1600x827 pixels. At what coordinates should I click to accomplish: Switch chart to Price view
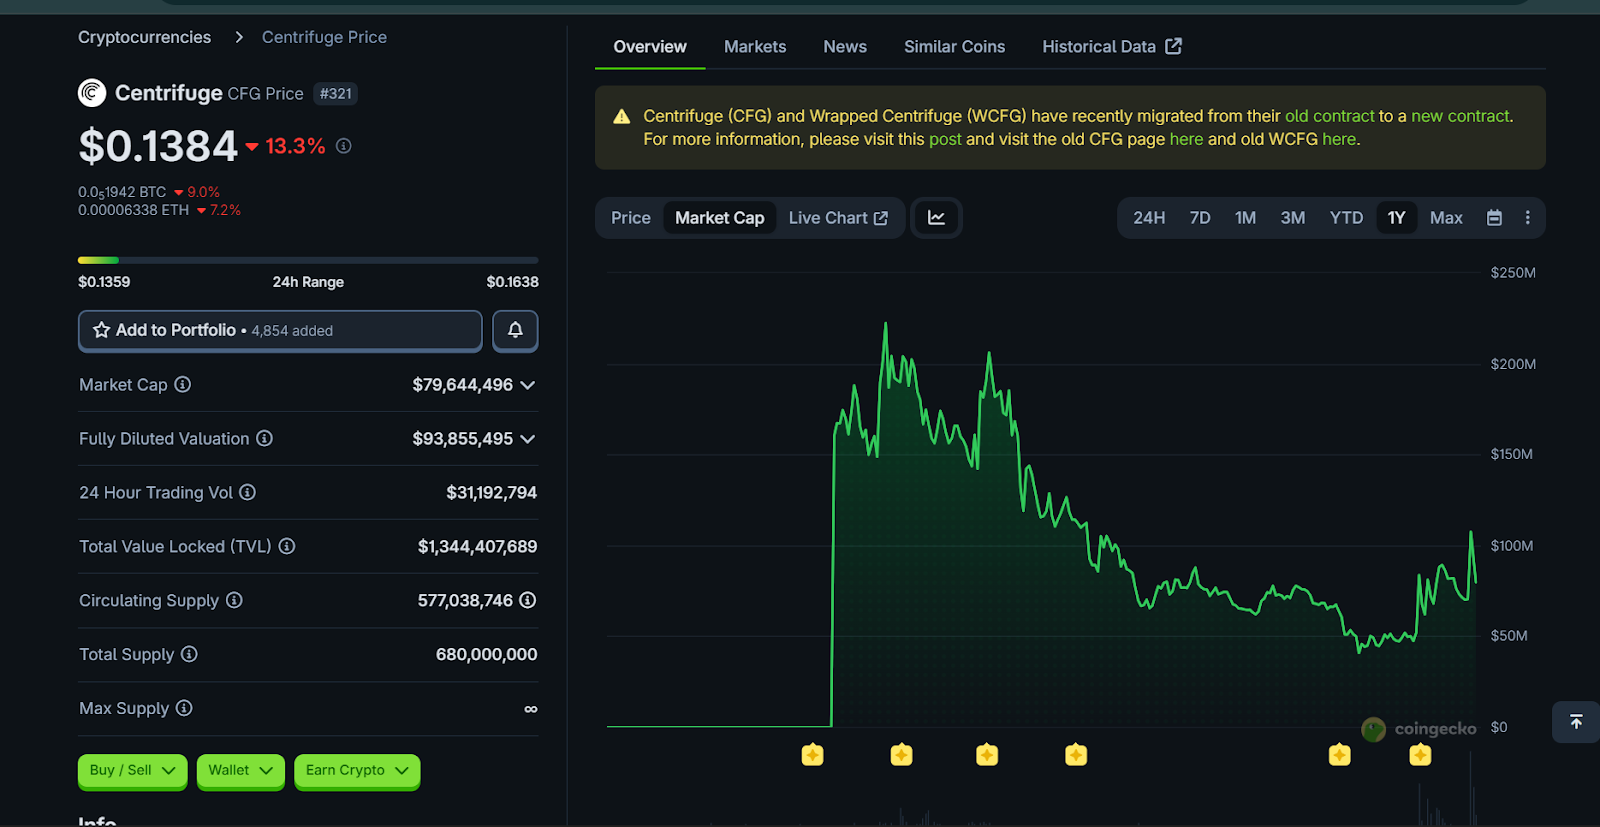(x=631, y=218)
